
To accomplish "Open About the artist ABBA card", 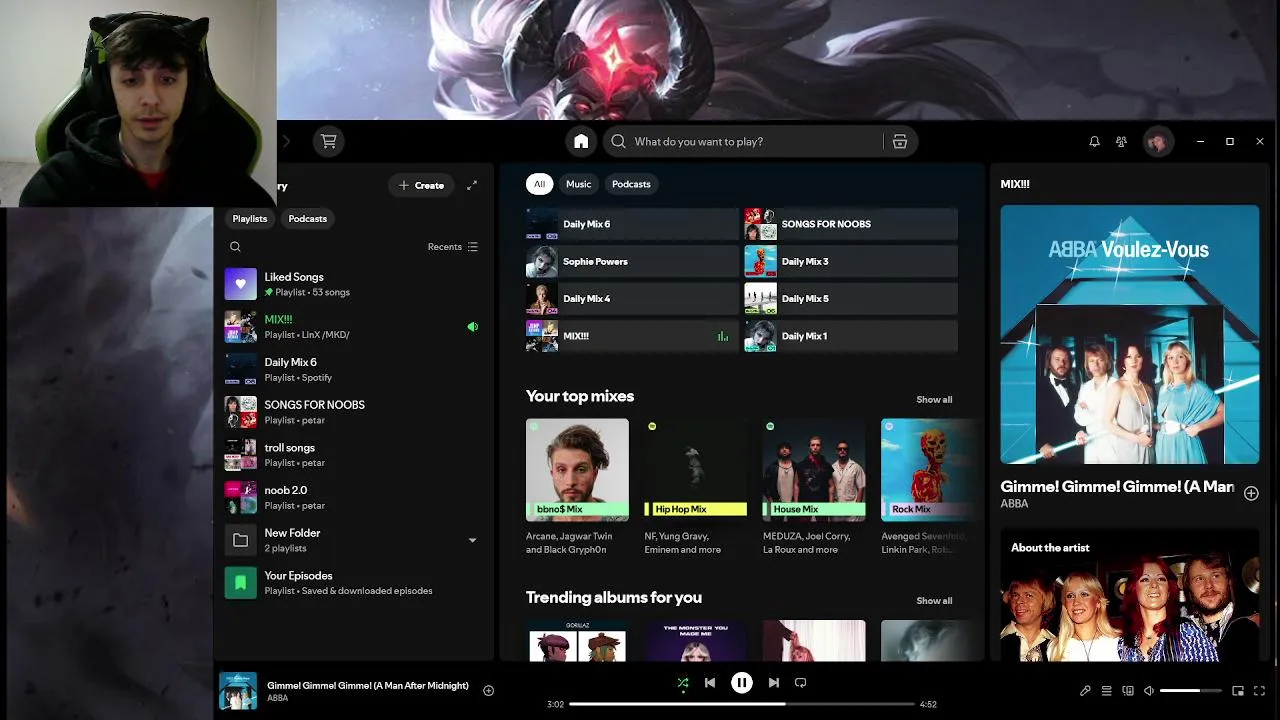I will 1130,595.
